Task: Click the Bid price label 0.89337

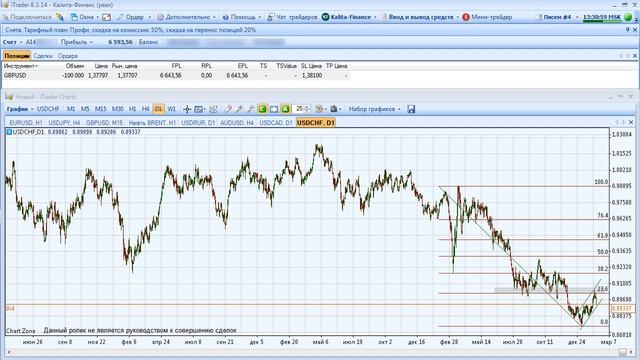Action: tap(622, 309)
